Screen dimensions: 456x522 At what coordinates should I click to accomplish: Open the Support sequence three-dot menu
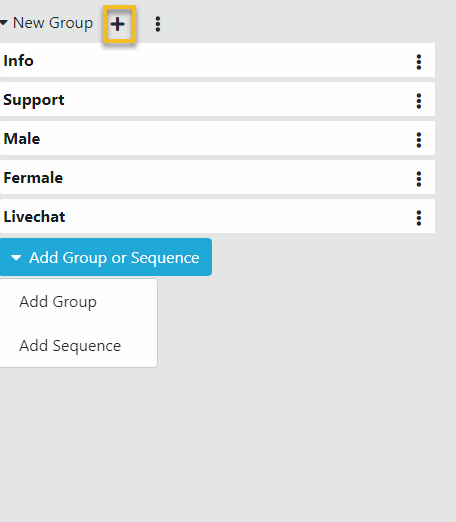(x=419, y=101)
